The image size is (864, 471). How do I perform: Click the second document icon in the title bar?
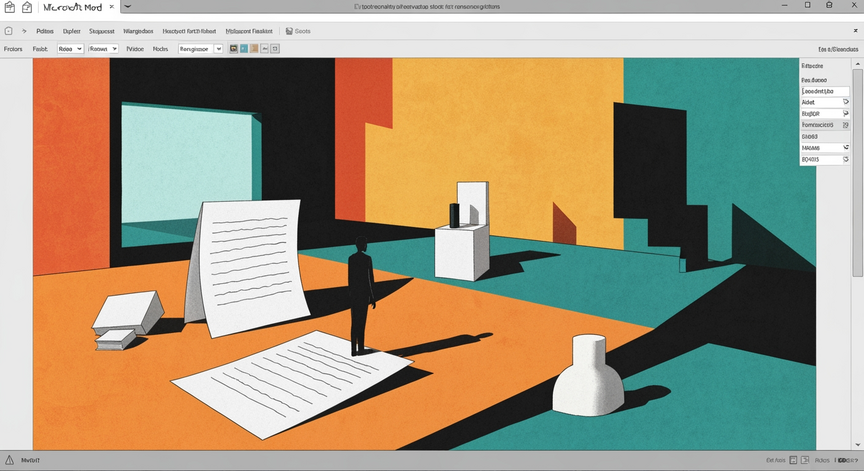pyautogui.click(x=26, y=7)
